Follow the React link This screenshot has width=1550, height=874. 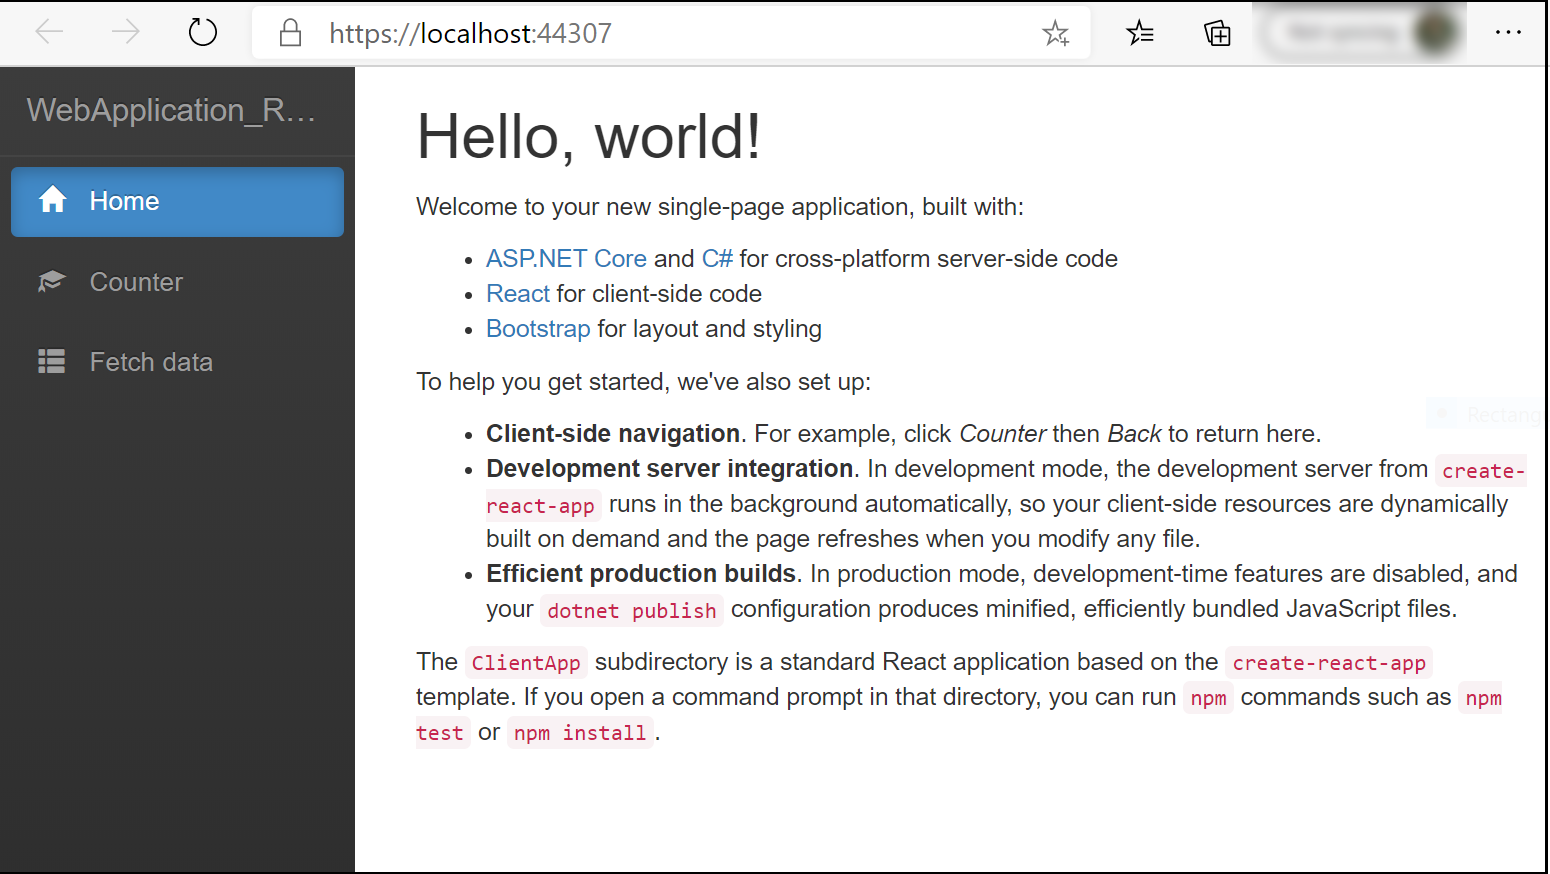coord(517,293)
